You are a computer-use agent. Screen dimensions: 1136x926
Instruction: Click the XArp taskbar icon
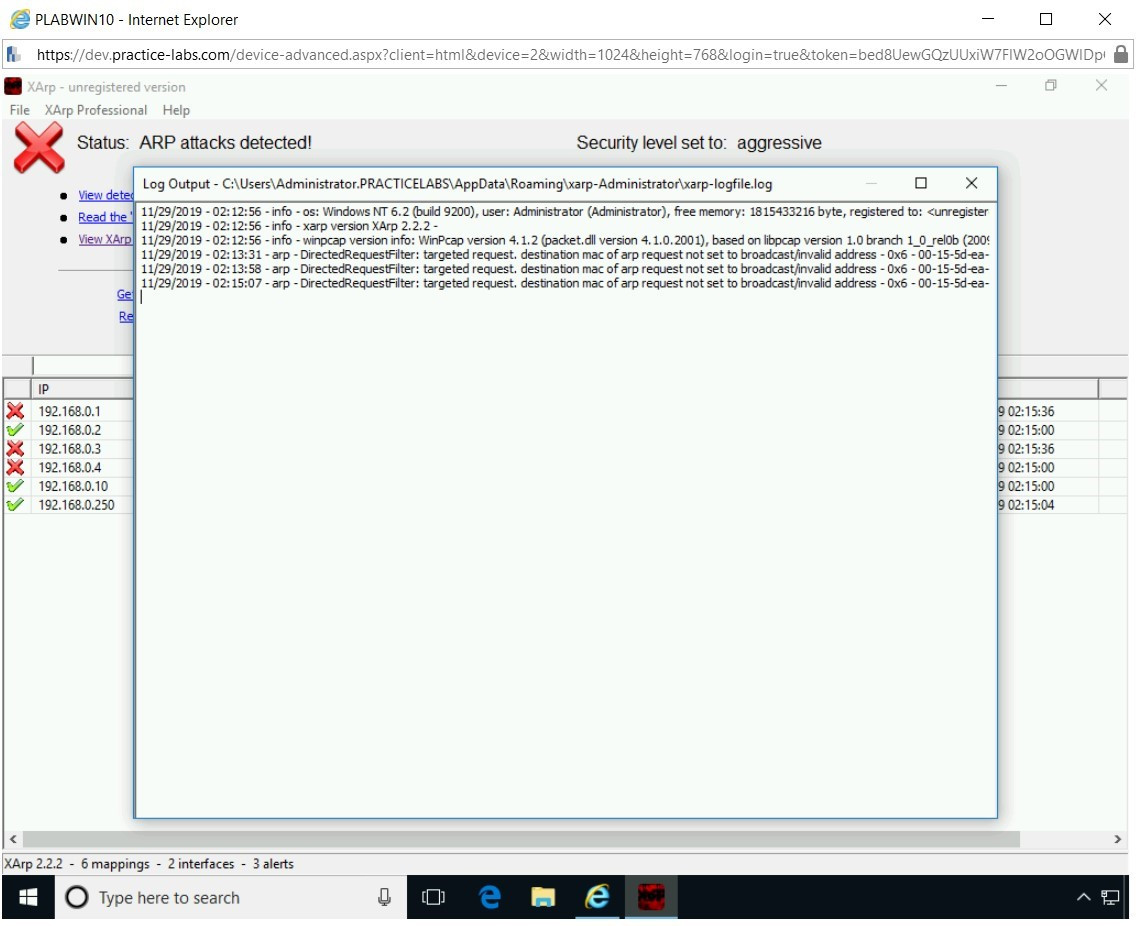651,898
